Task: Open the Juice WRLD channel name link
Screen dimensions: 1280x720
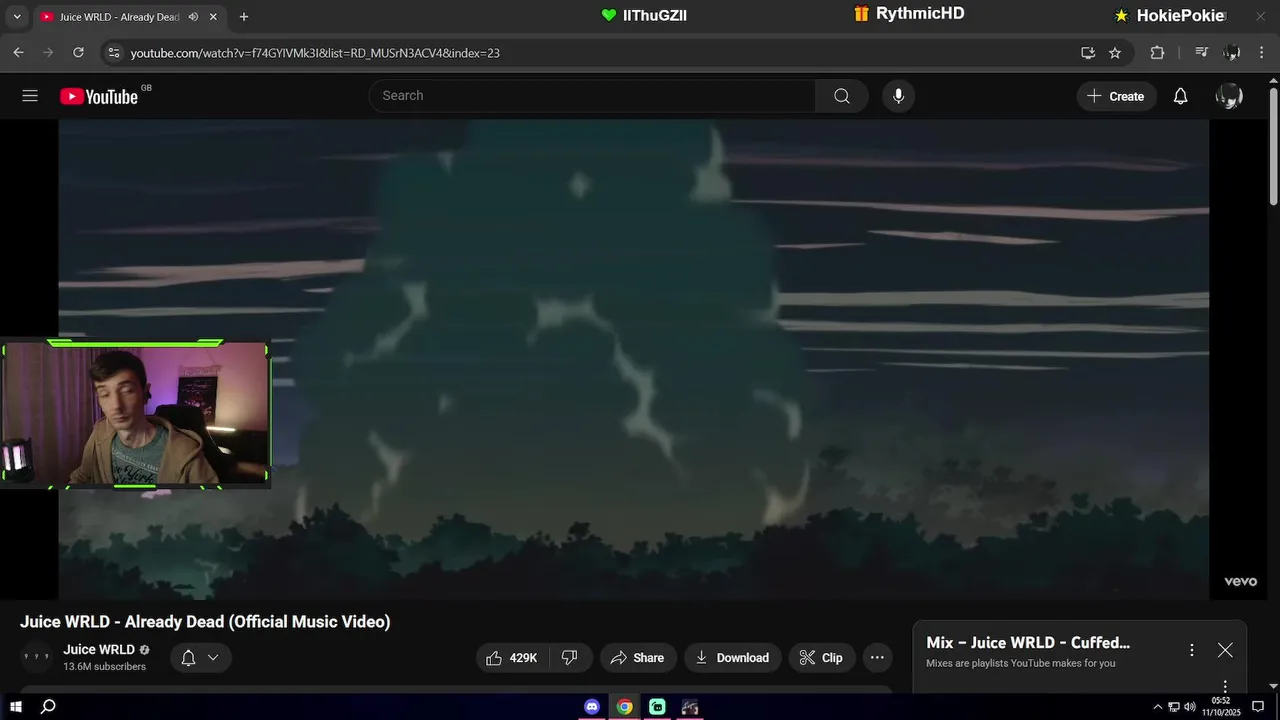Action: pos(98,650)
